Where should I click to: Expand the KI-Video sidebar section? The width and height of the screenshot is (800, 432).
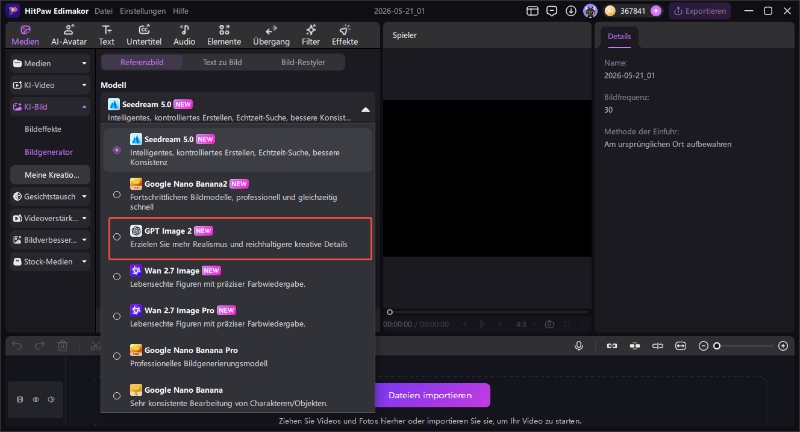coord(50,85)
